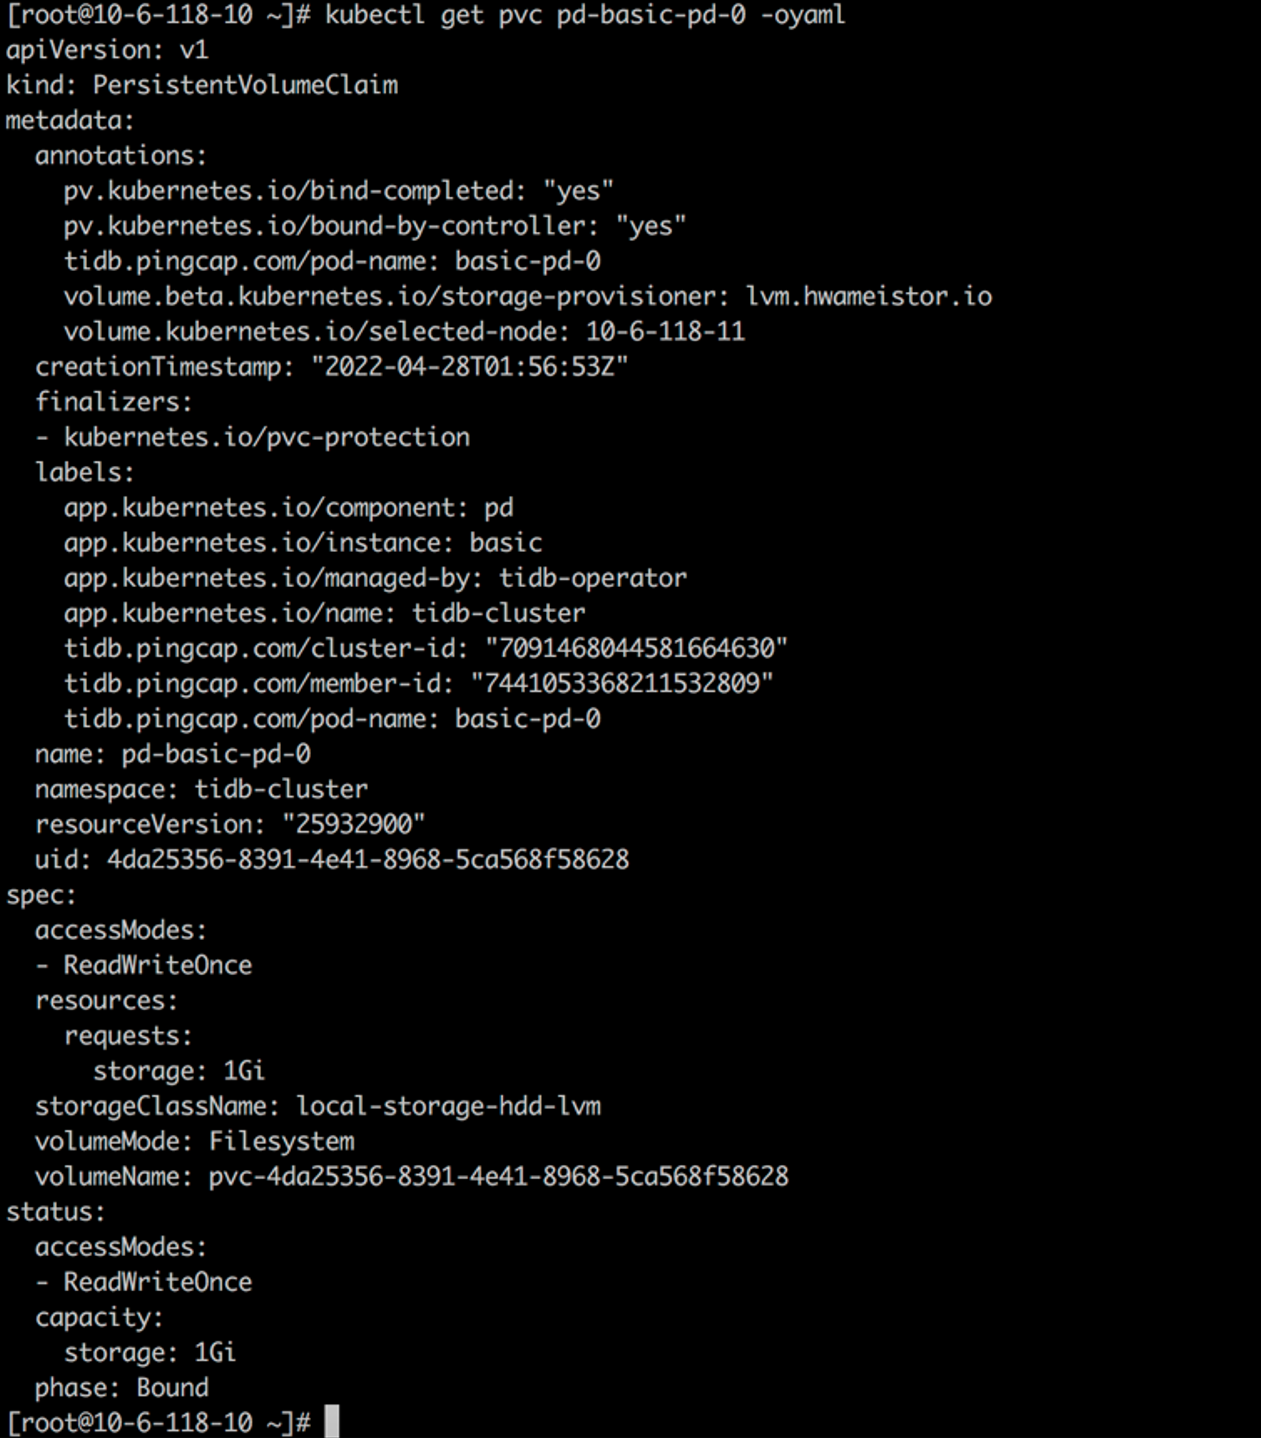Click the cluster-id number string
This screenshot has width=1261, height=1438.
pos(636,648)
